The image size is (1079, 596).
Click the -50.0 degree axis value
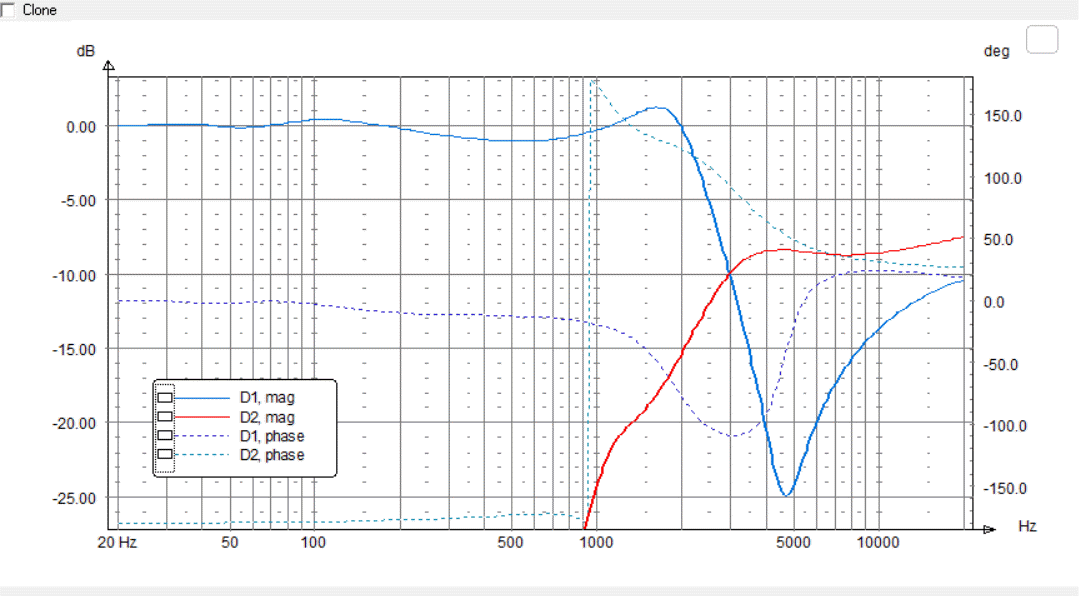tap(1001, 364)
